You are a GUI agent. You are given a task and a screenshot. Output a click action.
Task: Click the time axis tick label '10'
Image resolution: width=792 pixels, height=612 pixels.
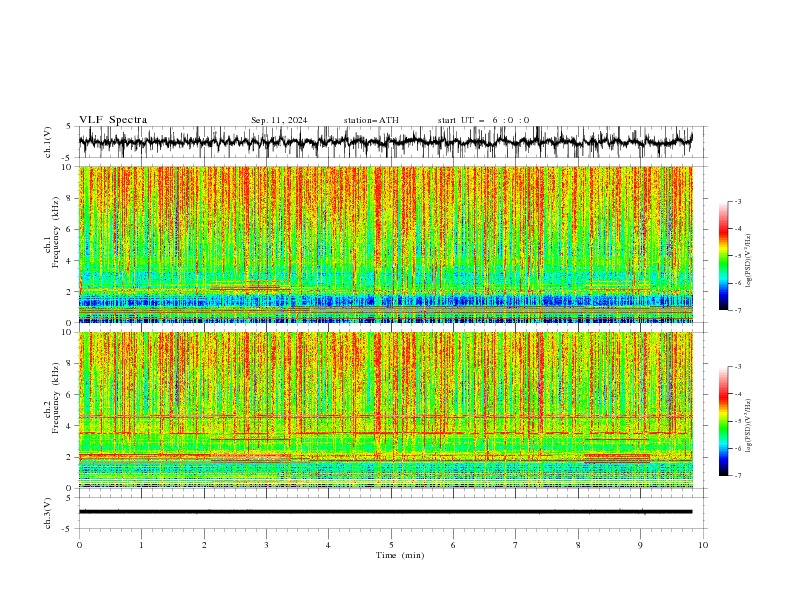pyautogui.click(x=703, y=545)
